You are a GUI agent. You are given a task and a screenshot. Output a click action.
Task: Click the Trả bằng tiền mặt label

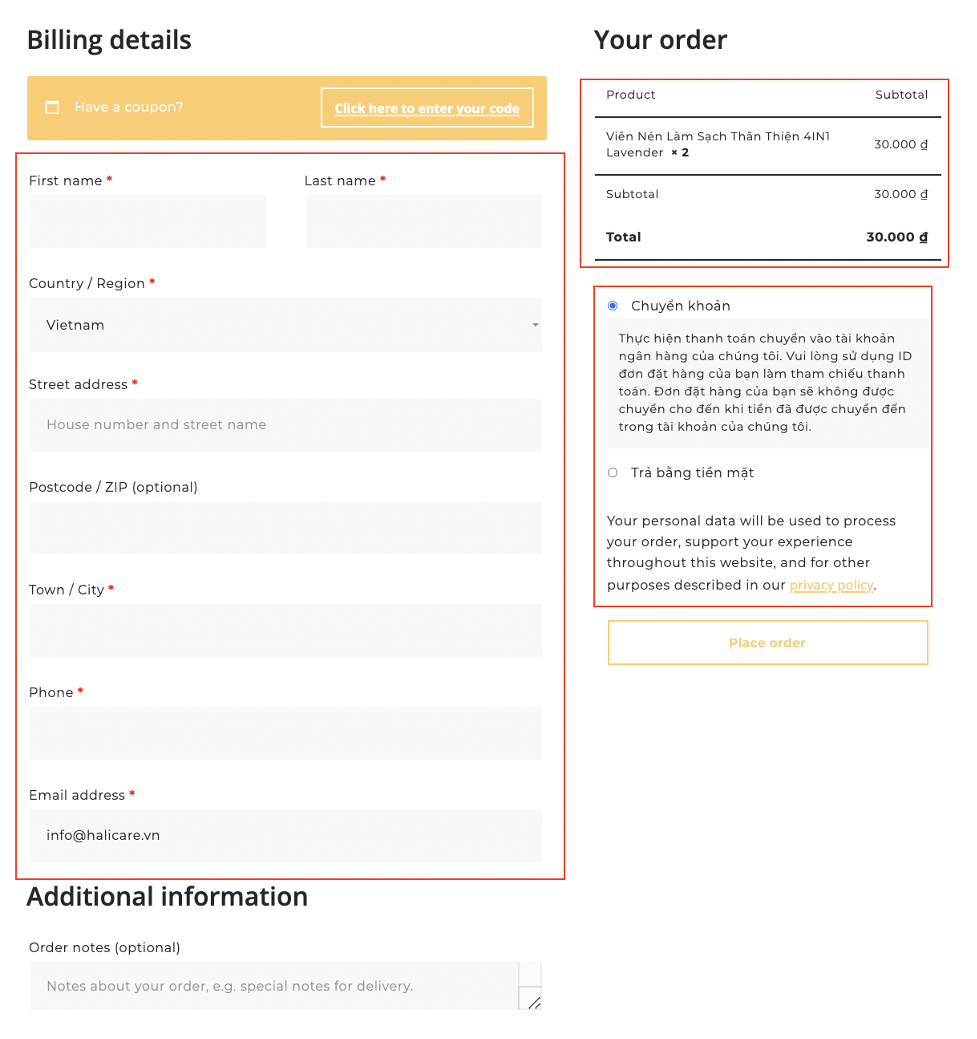(x=692, y=473)
